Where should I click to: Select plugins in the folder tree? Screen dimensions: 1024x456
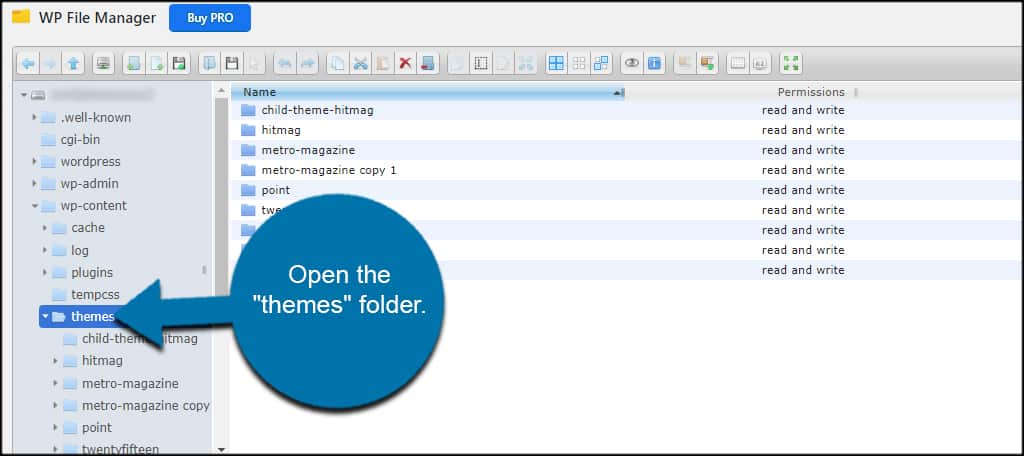click(x=91, y=272)
